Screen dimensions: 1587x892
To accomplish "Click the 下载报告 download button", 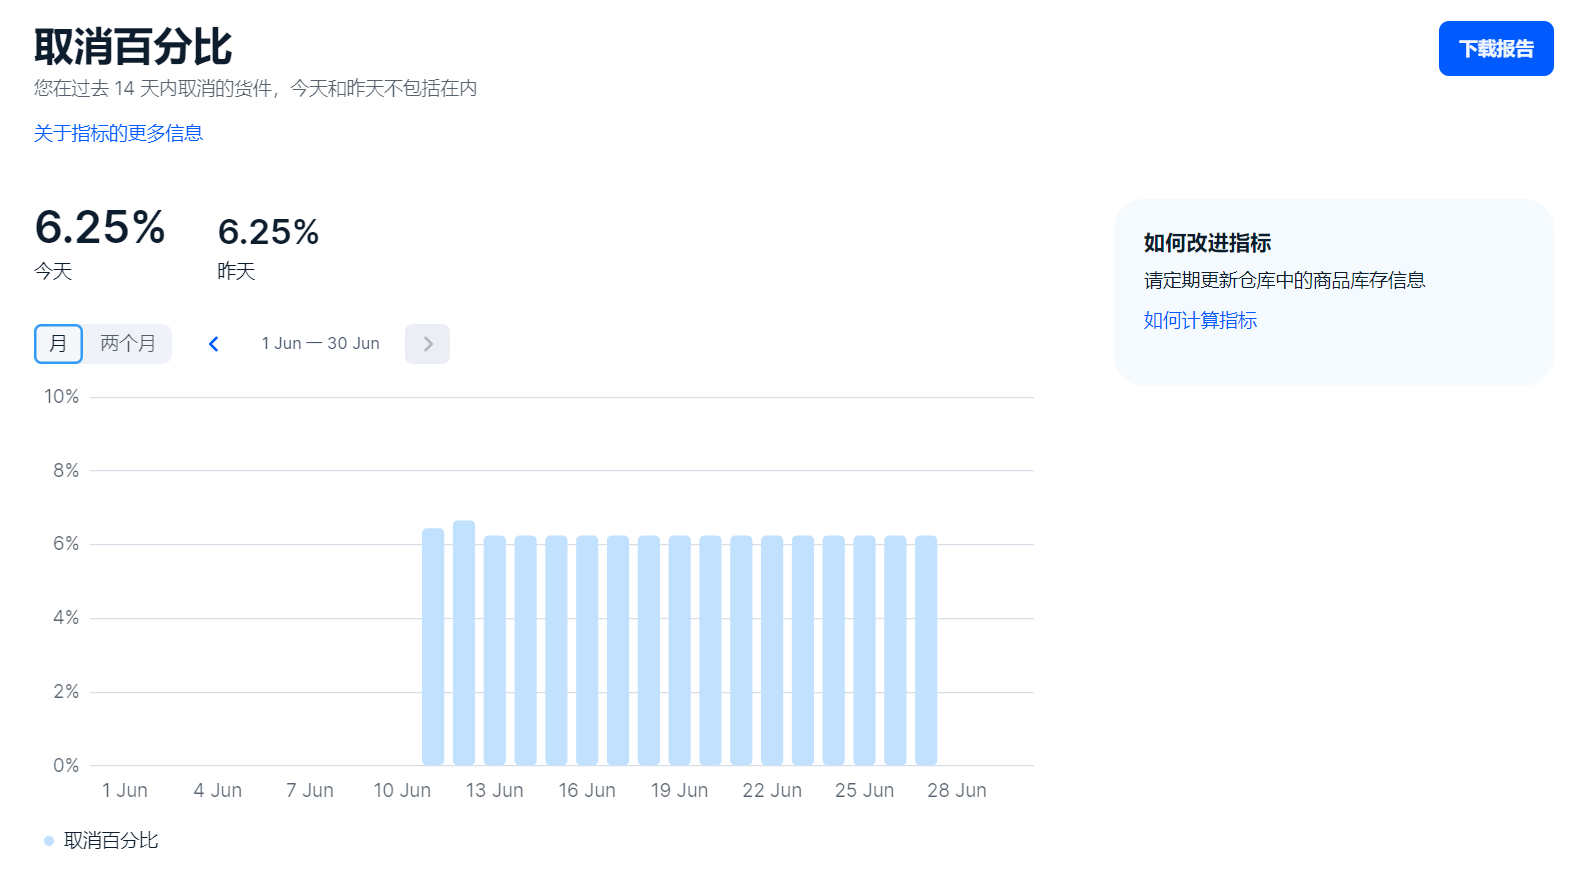I will (1495, 48).
